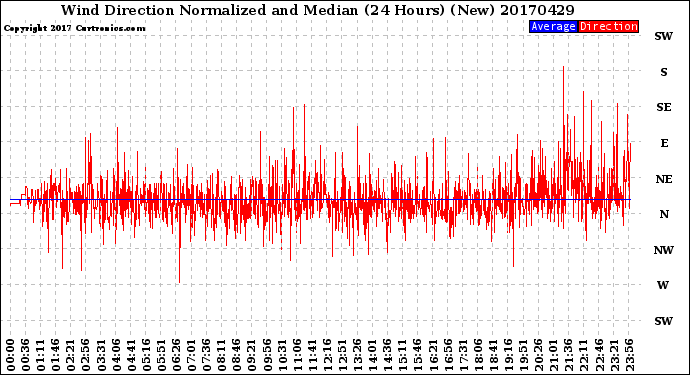Screen dimensions: 690x375
Task: Click the "S" direction axis label
Action: pyautogui.click(x=664, y=72)
